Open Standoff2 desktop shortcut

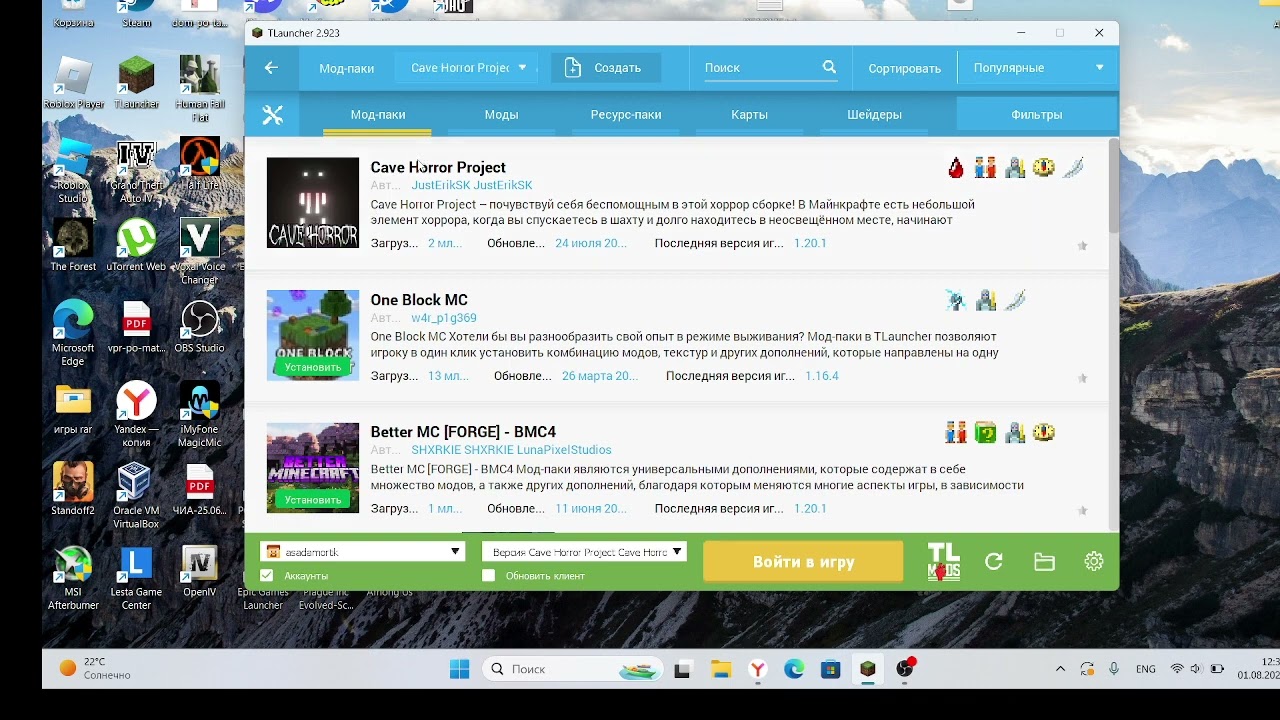(73, 490)
